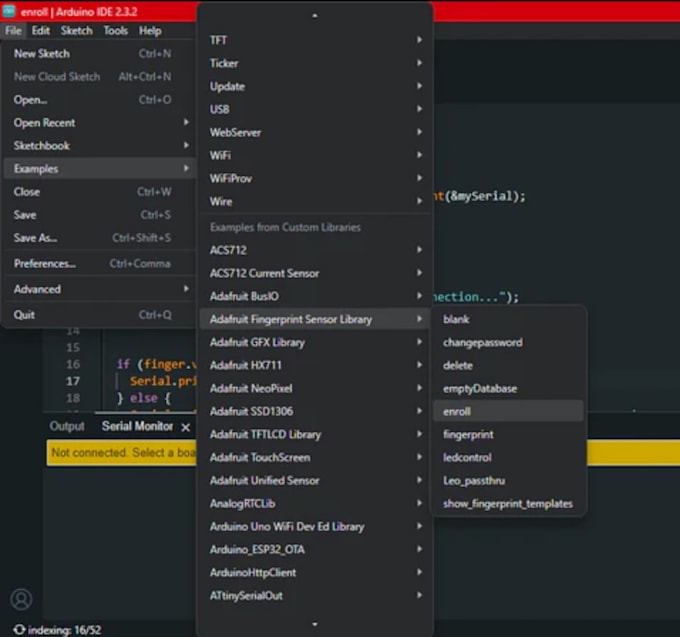Expand the Open Recent submenu
The height and width of the screenshot is (637, 680).
coord(99,123)
